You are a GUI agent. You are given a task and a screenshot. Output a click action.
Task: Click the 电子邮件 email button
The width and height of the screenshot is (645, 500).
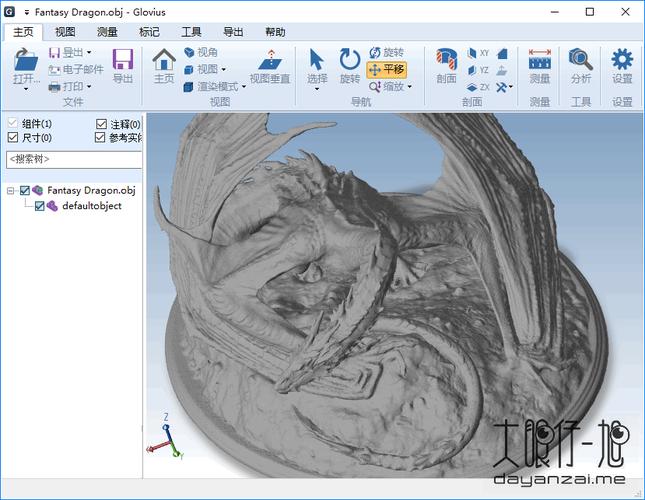pyautogui.click(x=76, y=69)
